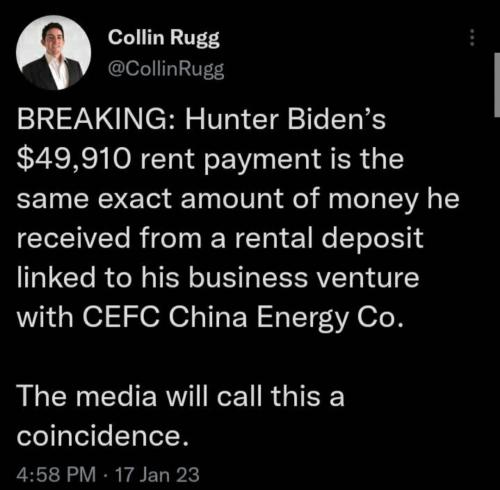500x490 pixels.
Task: Open Collin Rugg's profile picture
Action: click(54, 52)
